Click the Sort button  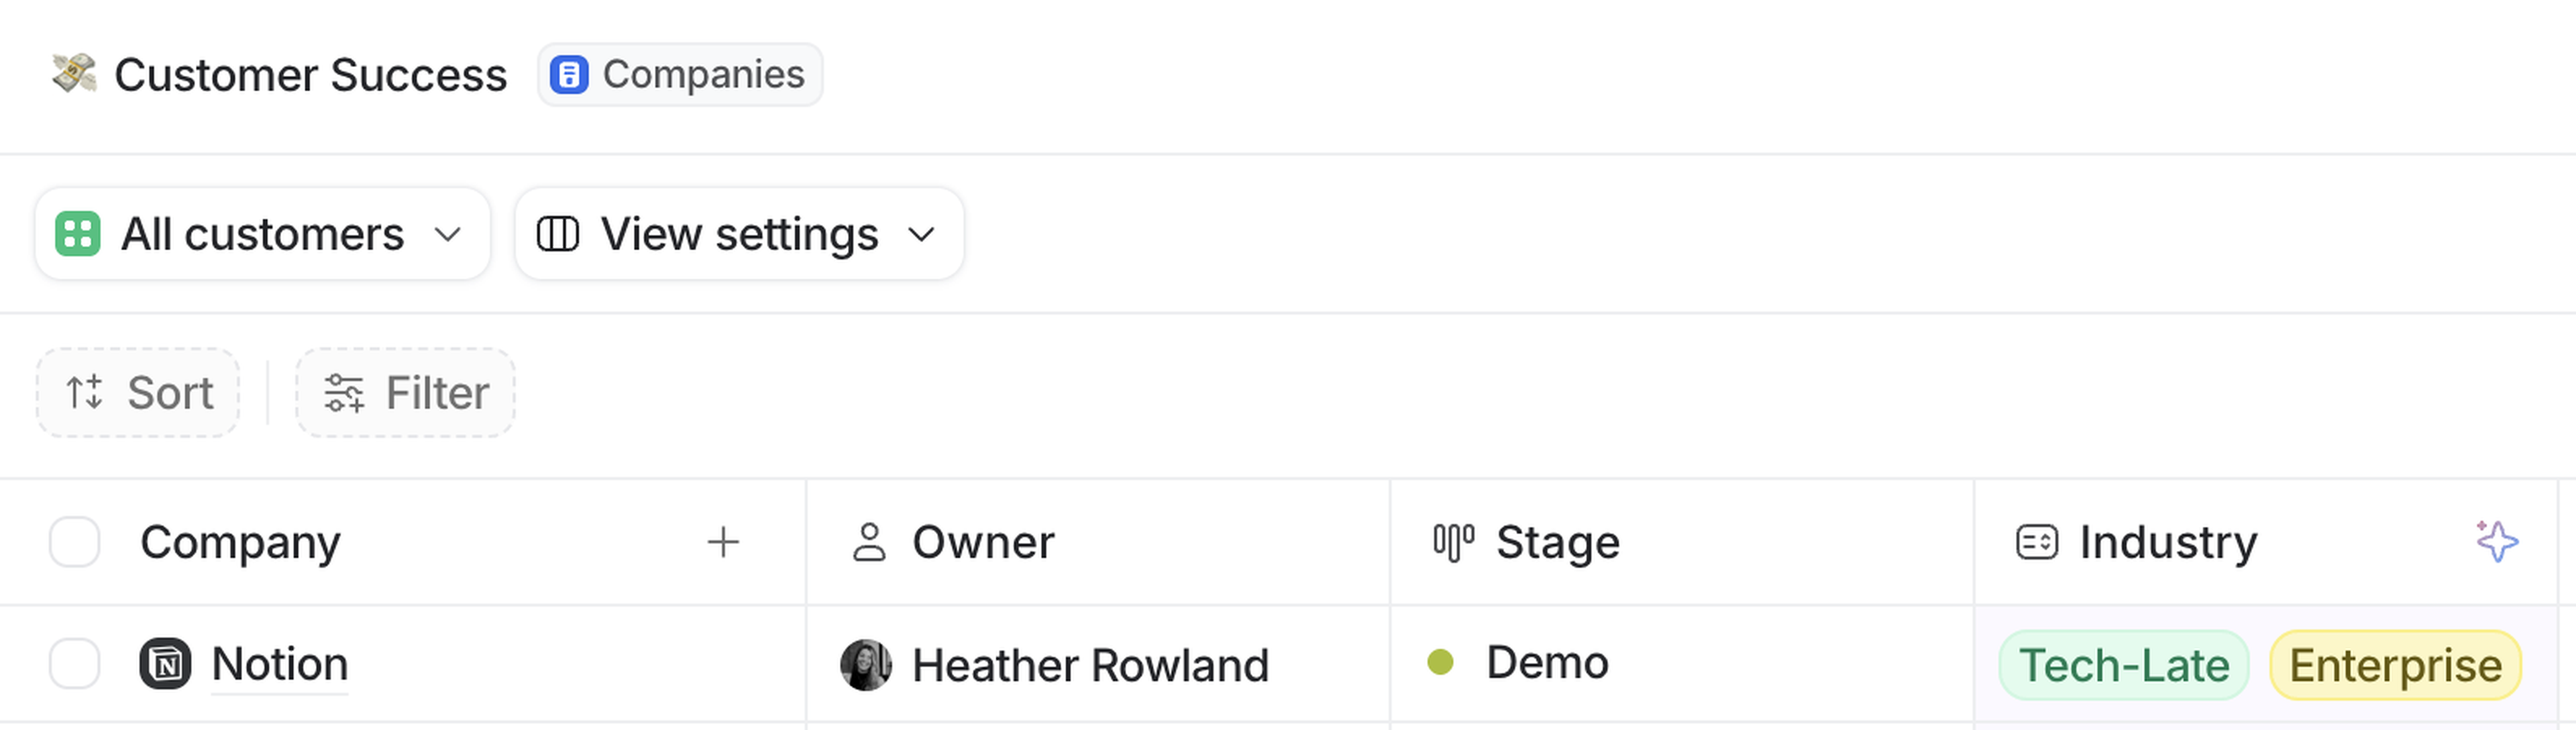138,393
